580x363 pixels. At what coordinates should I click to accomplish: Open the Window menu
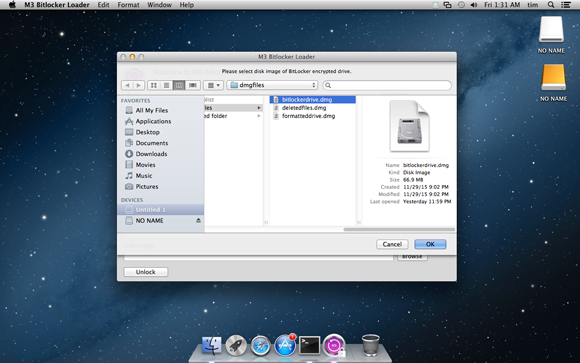coord(159,5)
